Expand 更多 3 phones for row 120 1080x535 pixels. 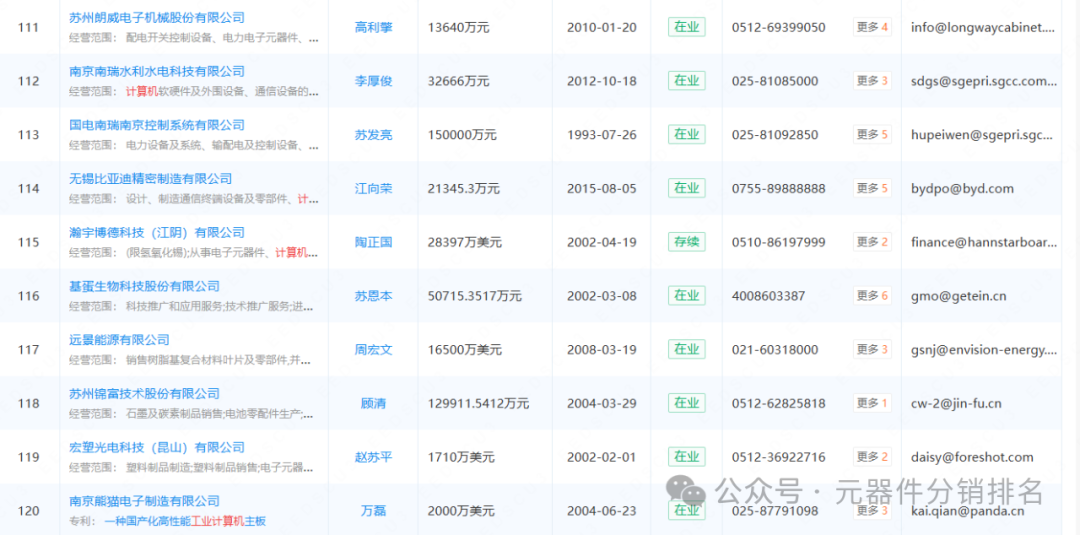[872, 511]
